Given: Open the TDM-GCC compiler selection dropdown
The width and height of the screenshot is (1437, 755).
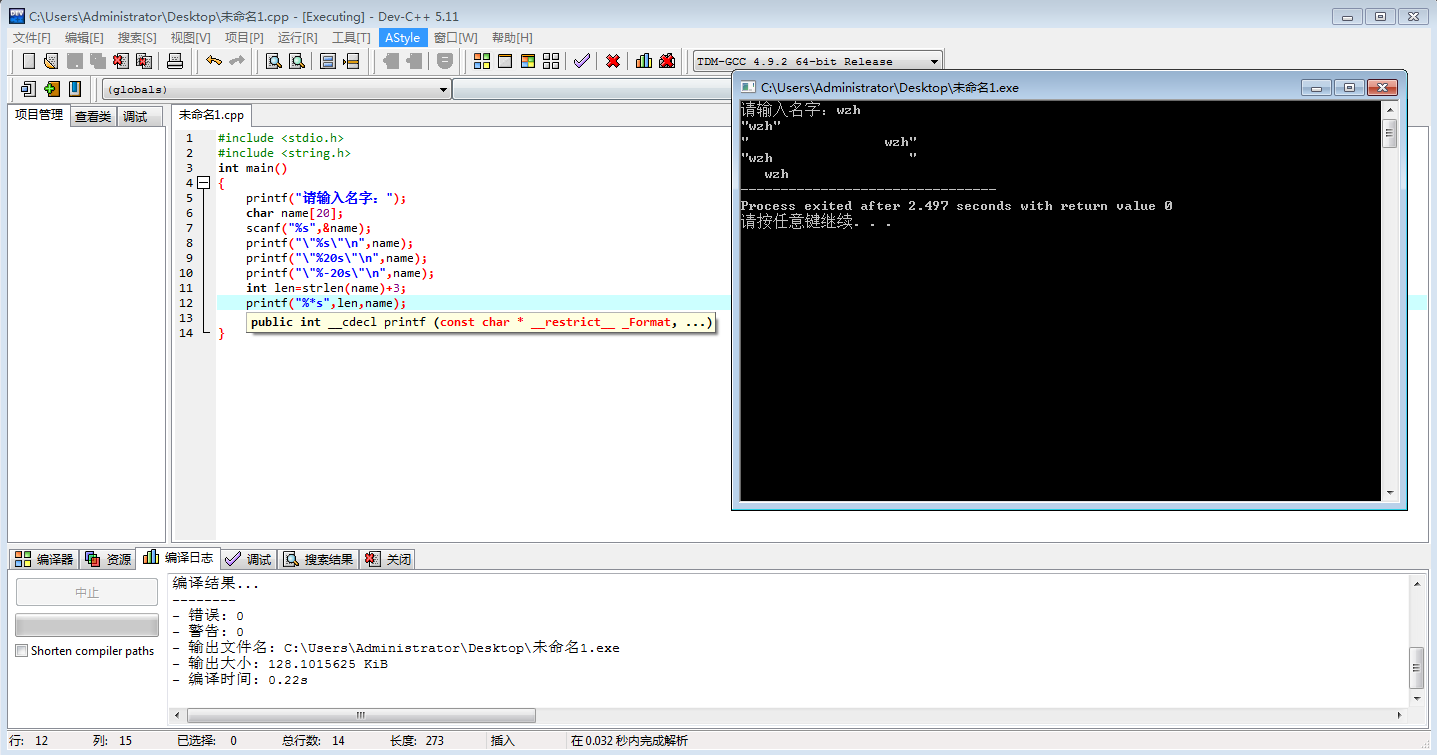Looking at the screenshot, I should [x=818, y=61].
